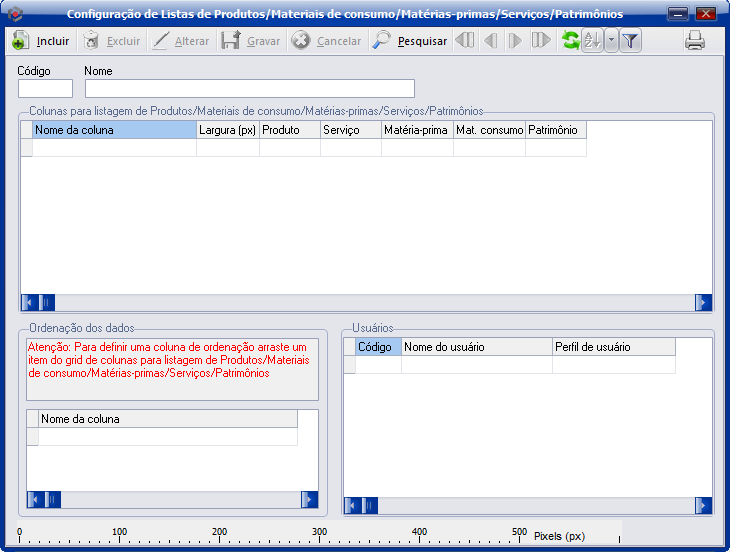The height and width of the screenshot is (552, 730).
Task: Click the Incluir button label
Action: click(53, 41)
